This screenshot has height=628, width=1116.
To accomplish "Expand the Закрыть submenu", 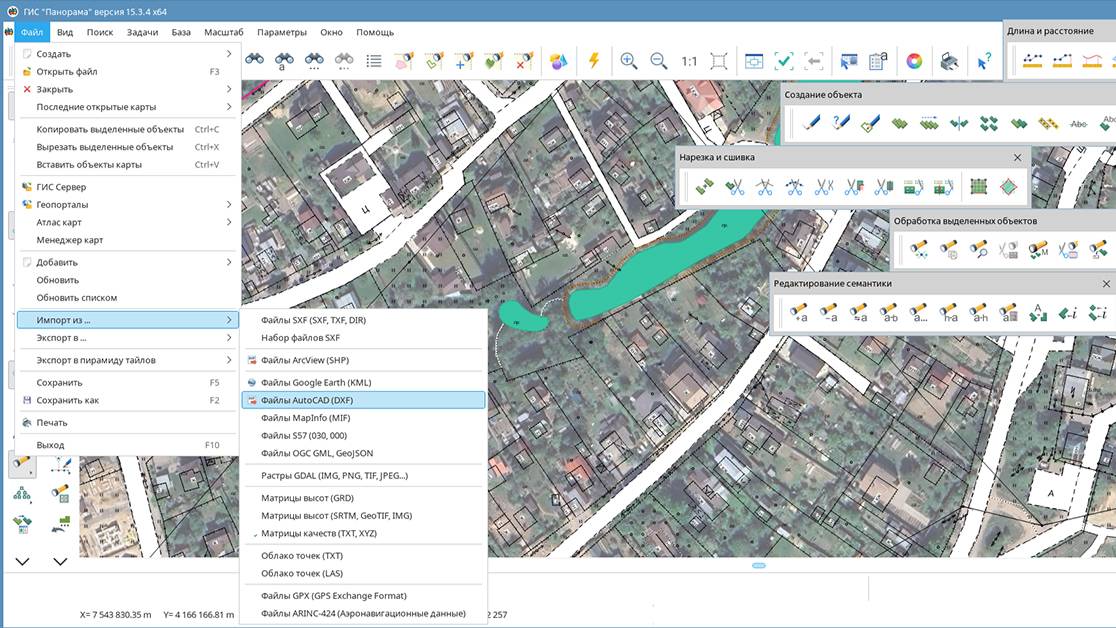I will (x=127, y=89).
